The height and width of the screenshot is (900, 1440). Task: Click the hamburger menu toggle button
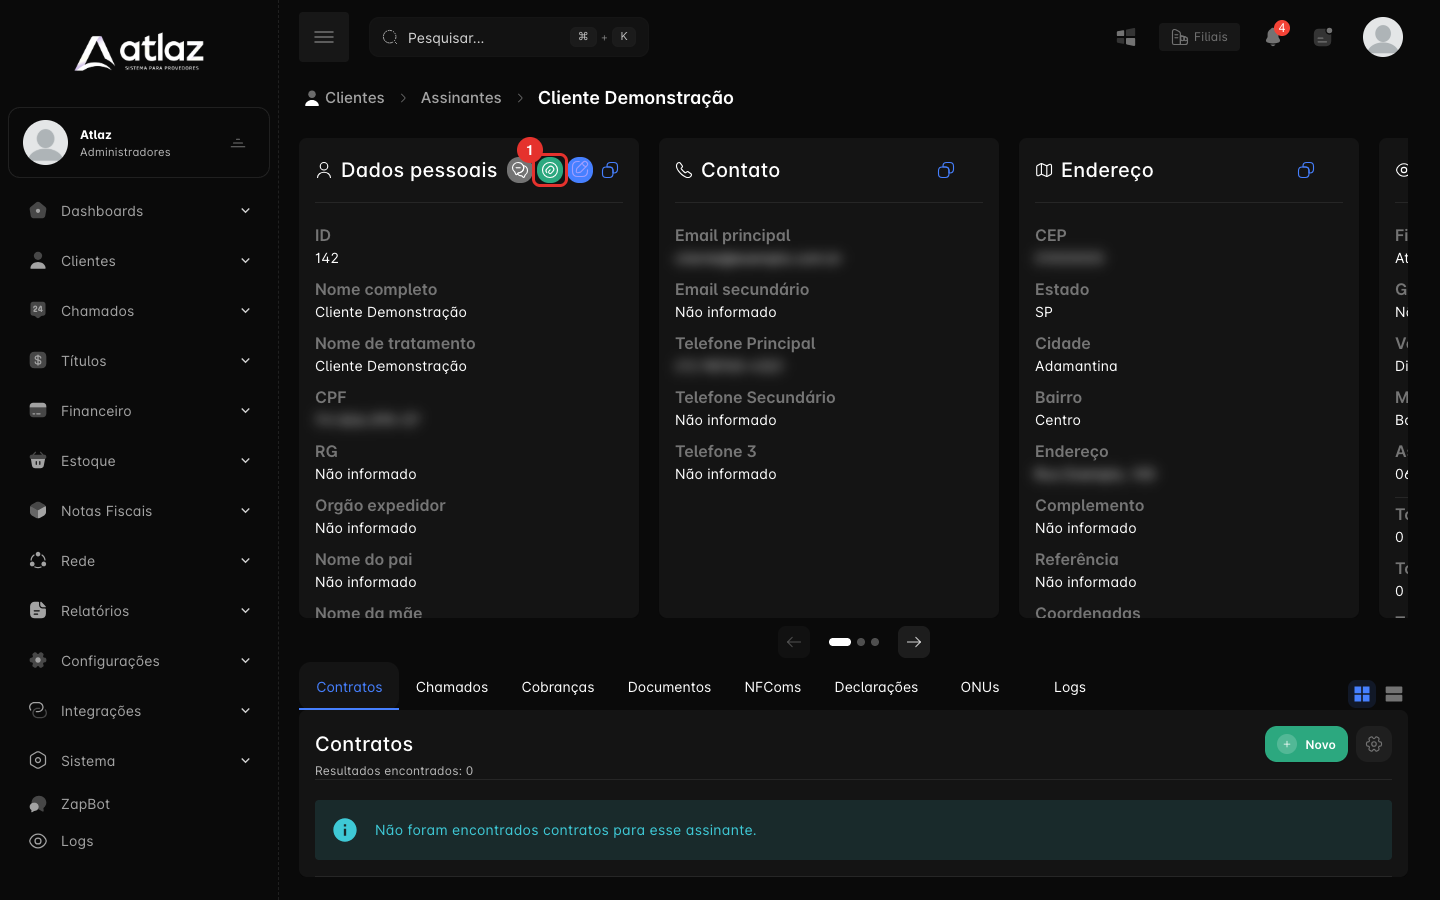324,37
